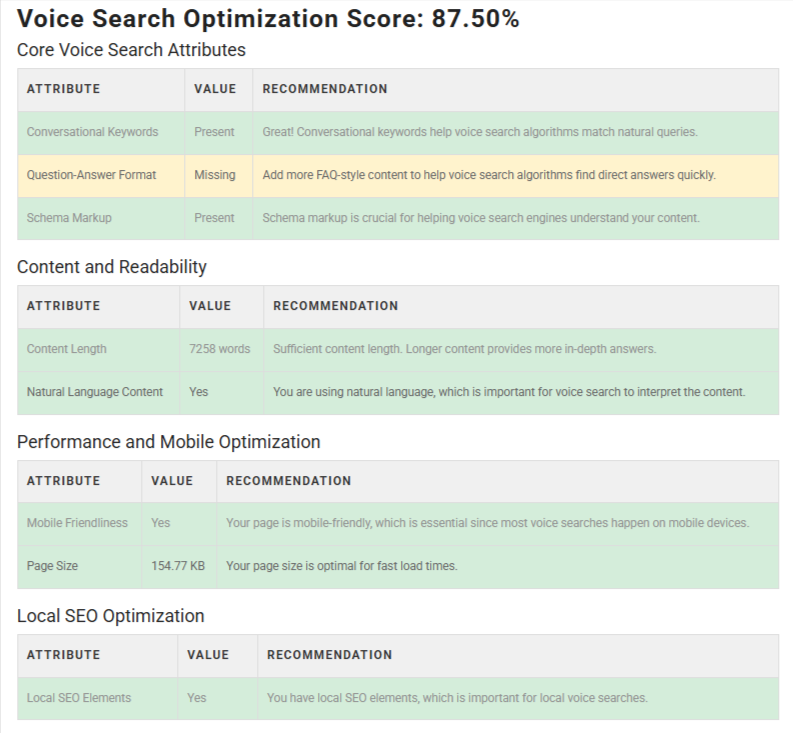The width and height of the screenshot is (793, 733).
Task: Click the Performance and Mobile Optimization heading
Action: coord(169,442)
